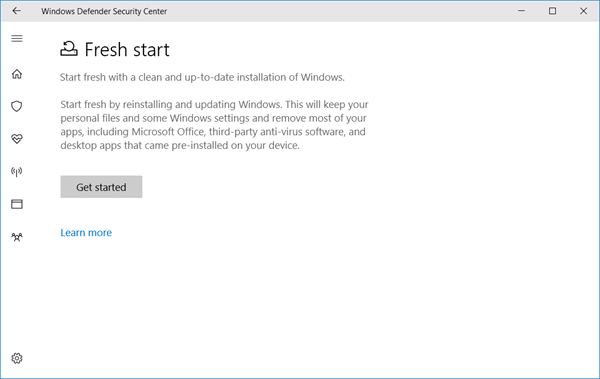
Task: Open Family options people icon
Action: pos(17,237)
